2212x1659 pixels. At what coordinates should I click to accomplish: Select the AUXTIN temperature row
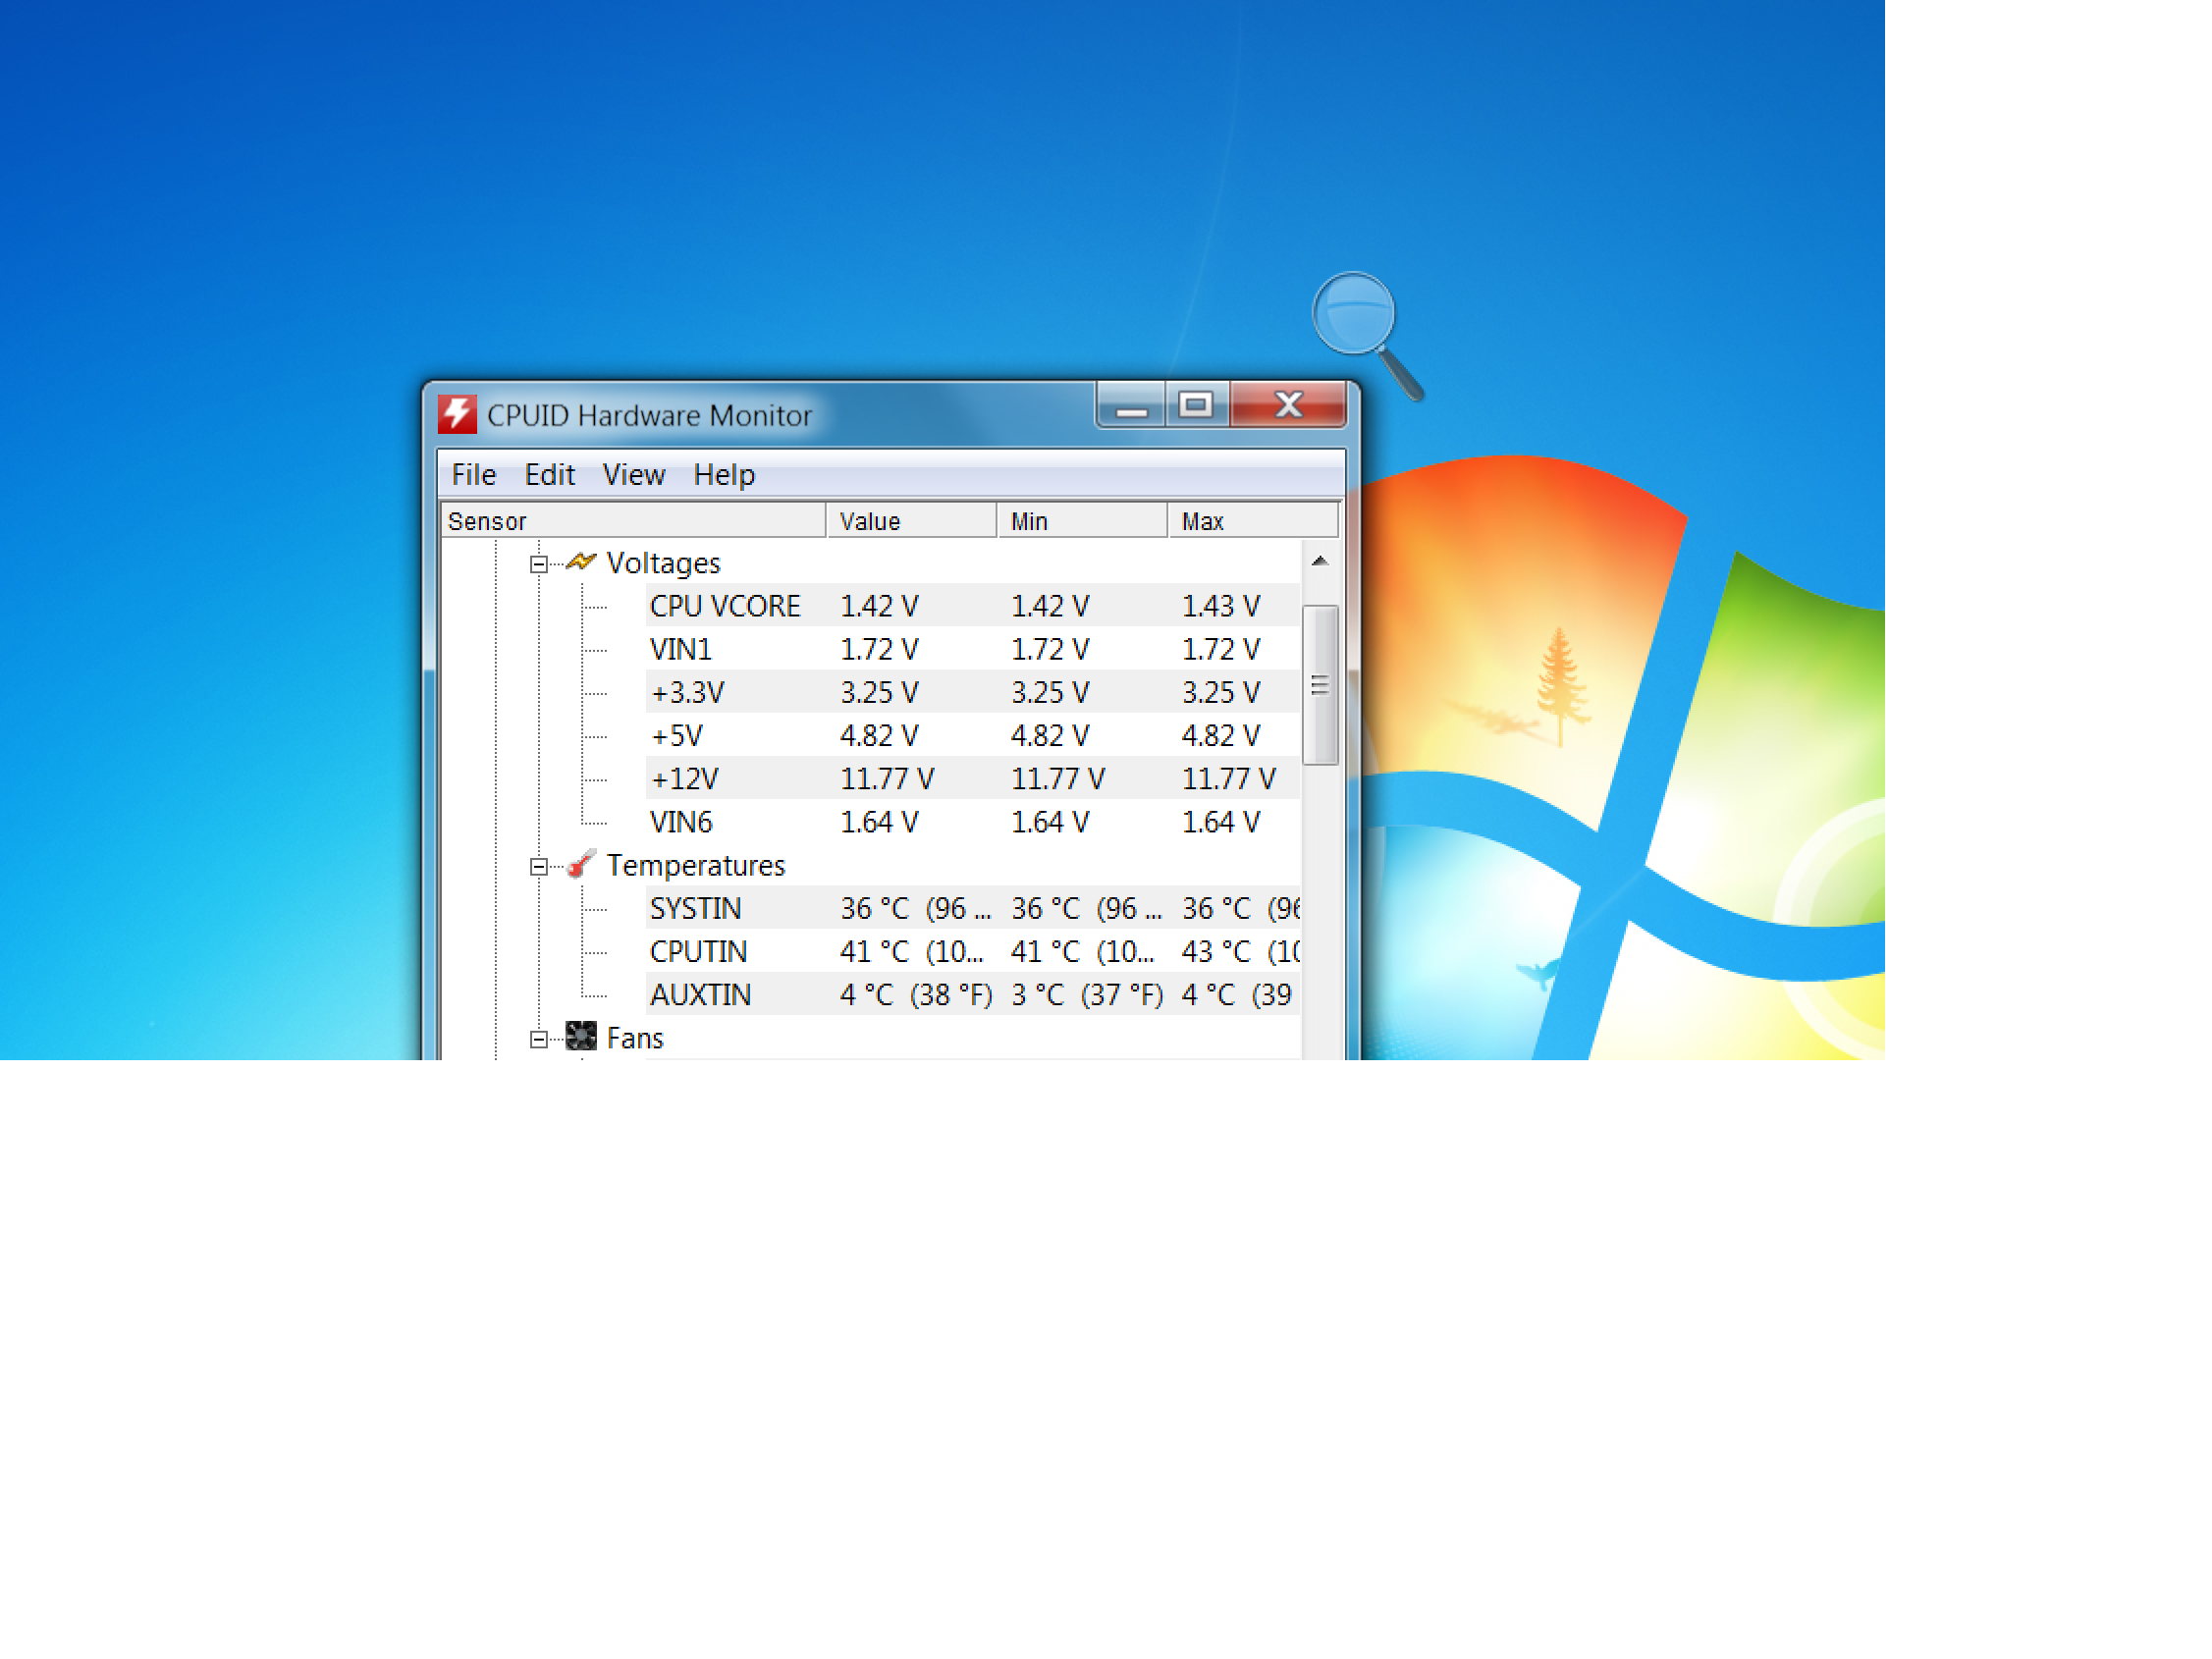(x=972, y=994)
